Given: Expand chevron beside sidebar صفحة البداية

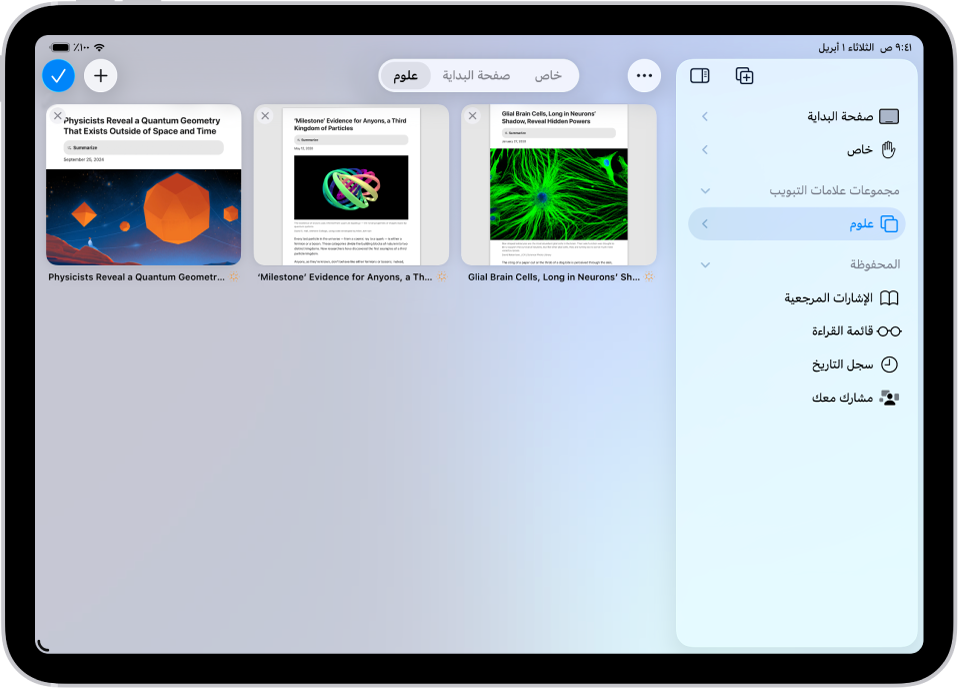Looking at the screenshot, I should (705, 116).
